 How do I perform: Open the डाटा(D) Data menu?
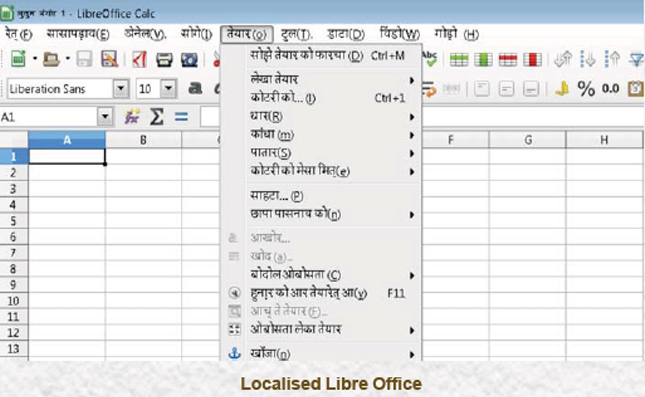click(346, 34)
